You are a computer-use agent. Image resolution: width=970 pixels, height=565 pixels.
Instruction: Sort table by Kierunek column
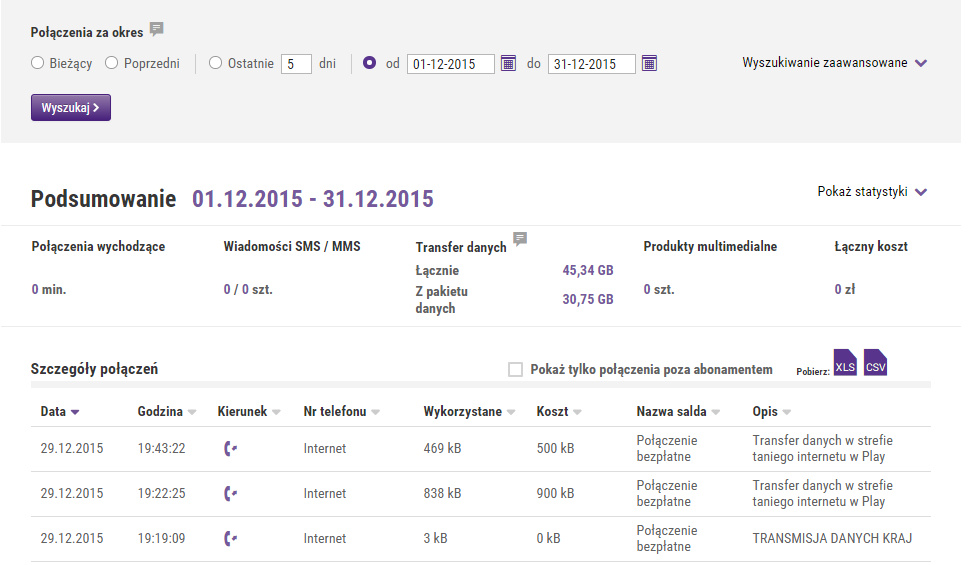click(249, 412)
